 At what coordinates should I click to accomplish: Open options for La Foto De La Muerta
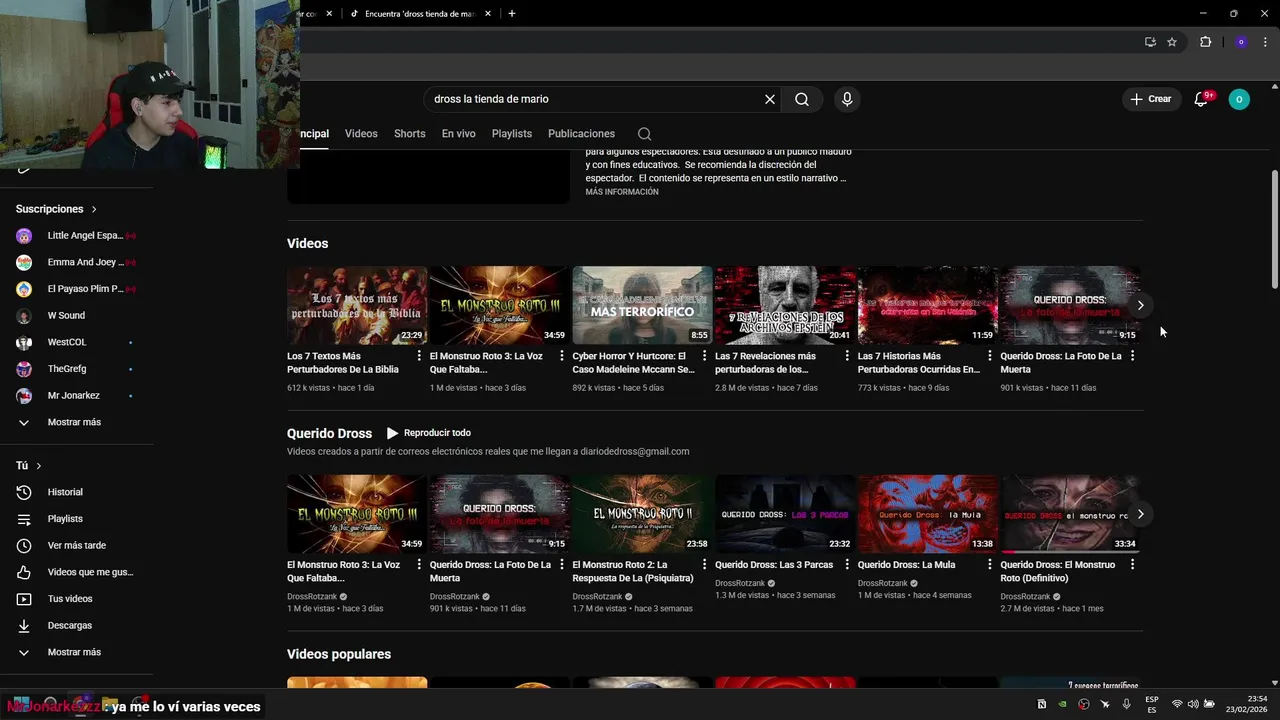(1132, 356)
